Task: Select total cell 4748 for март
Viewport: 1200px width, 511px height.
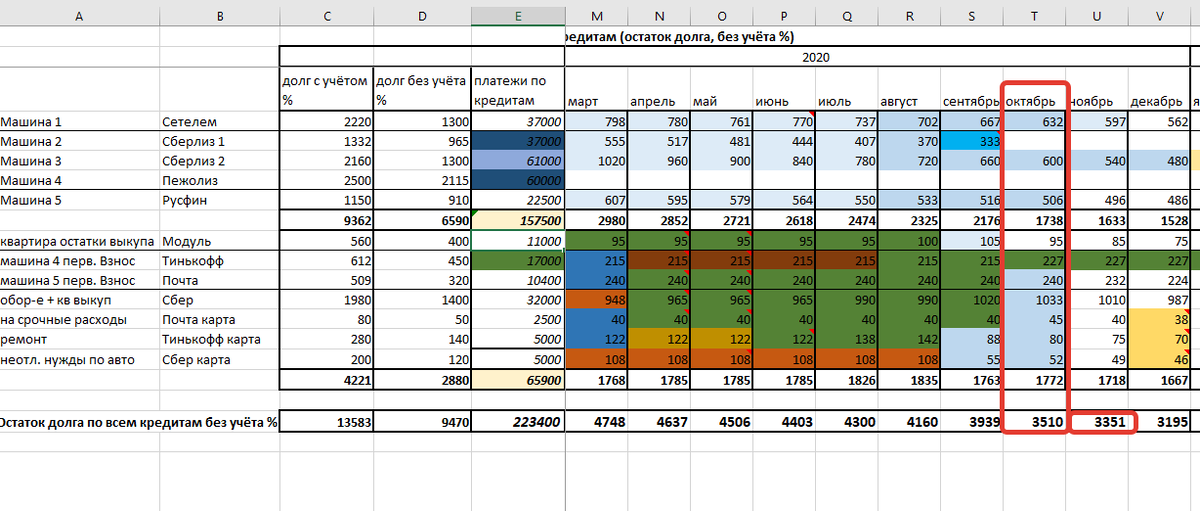Action: [x=595, y=422]
